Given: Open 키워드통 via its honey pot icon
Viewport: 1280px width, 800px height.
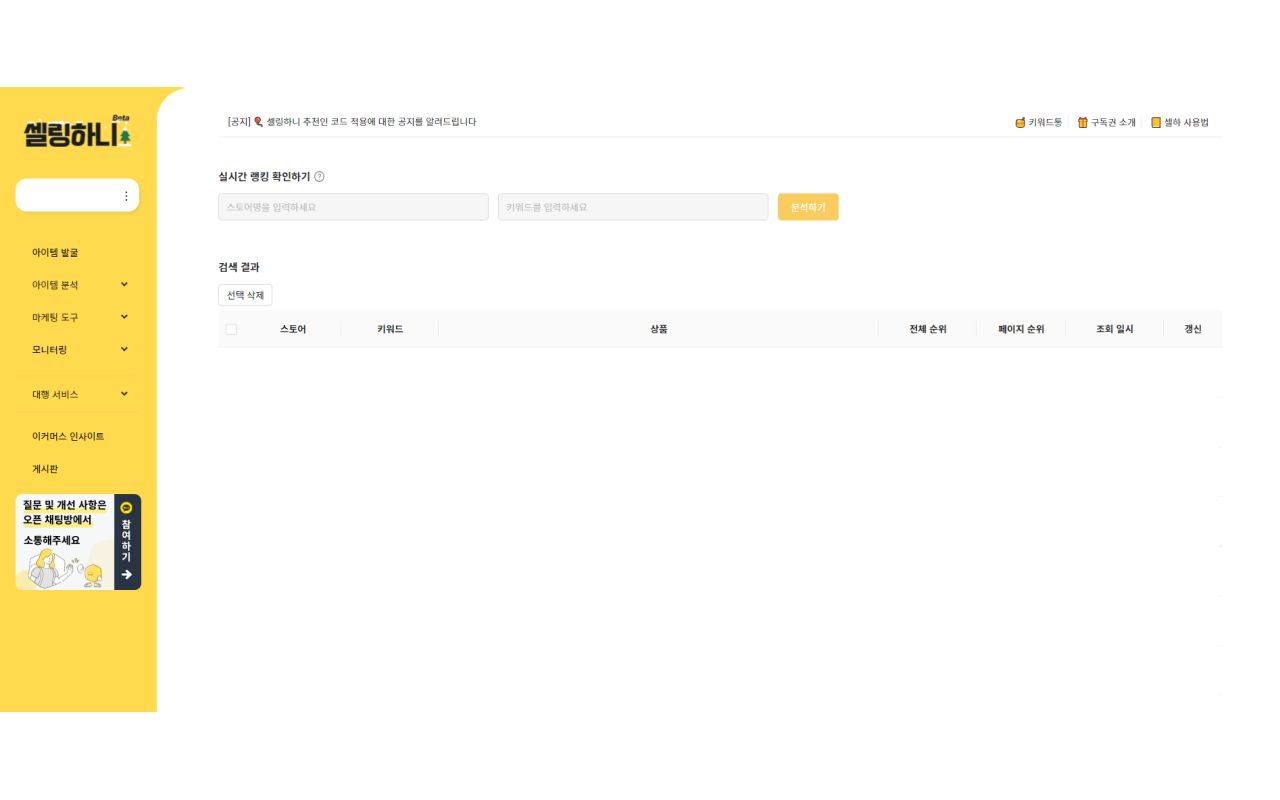Looking at the screenshot, I should [1020, 123].
